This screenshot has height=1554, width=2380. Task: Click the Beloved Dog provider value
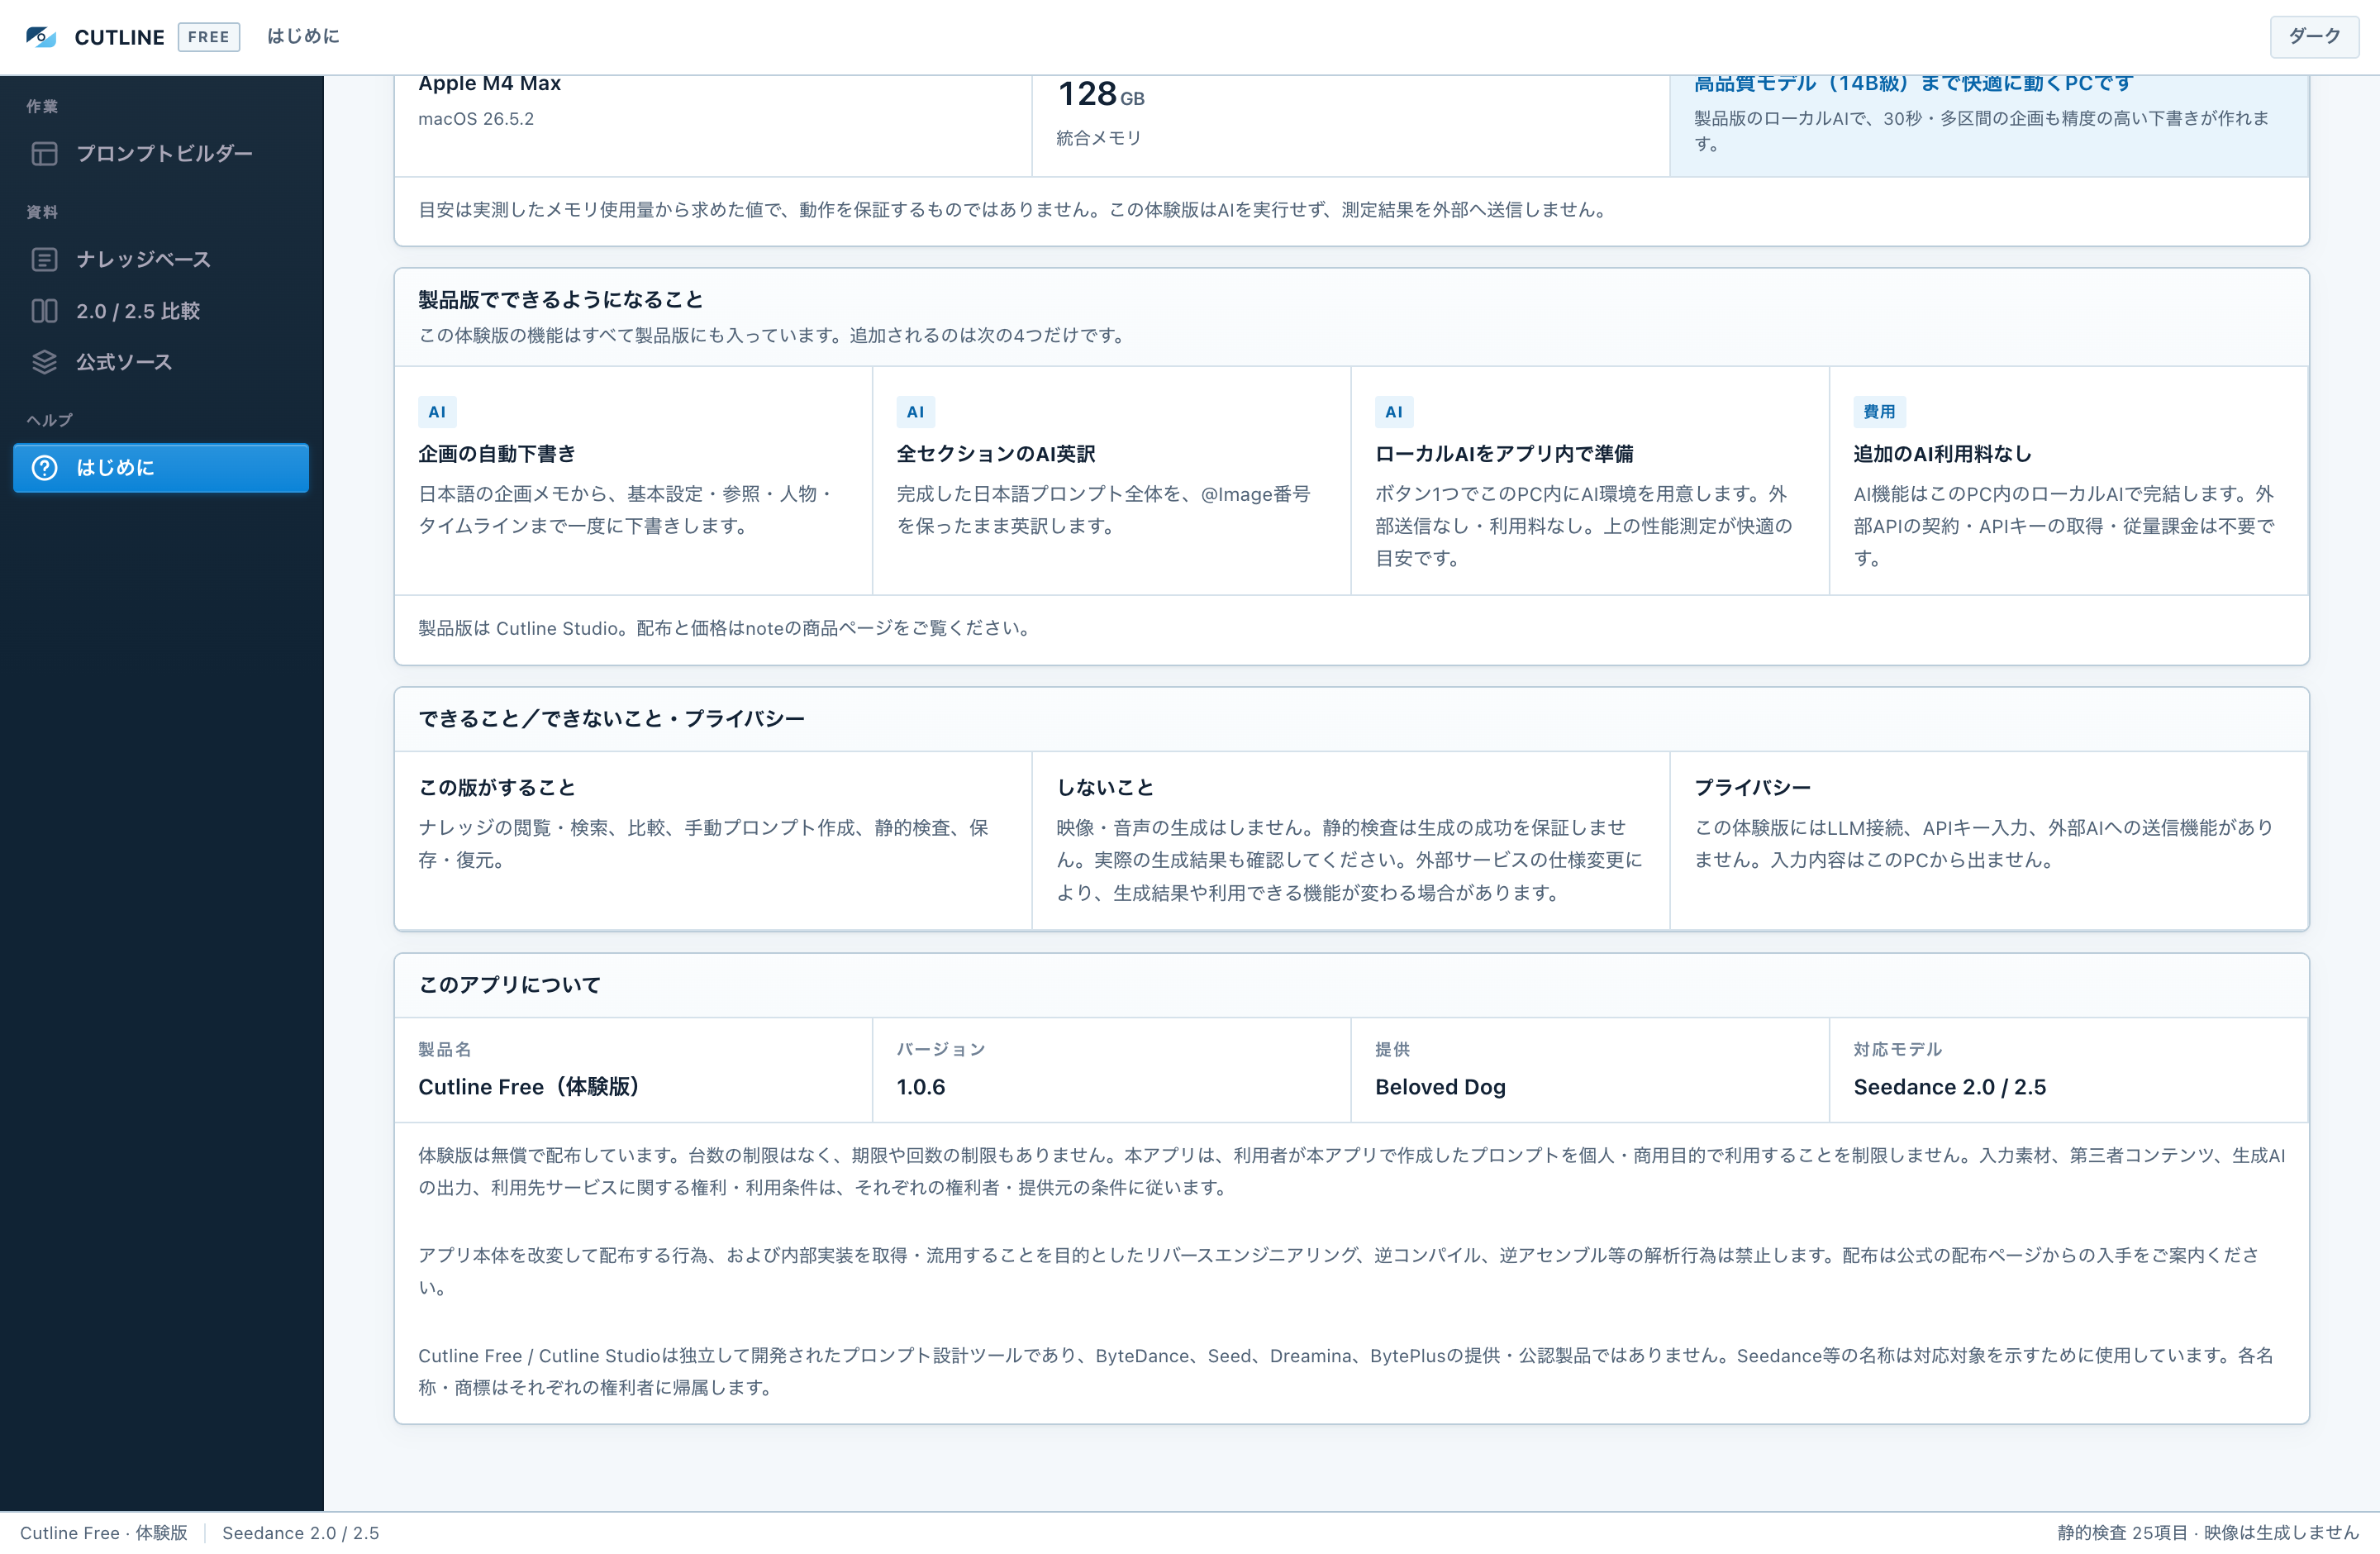click(x=1440, y=1087)
